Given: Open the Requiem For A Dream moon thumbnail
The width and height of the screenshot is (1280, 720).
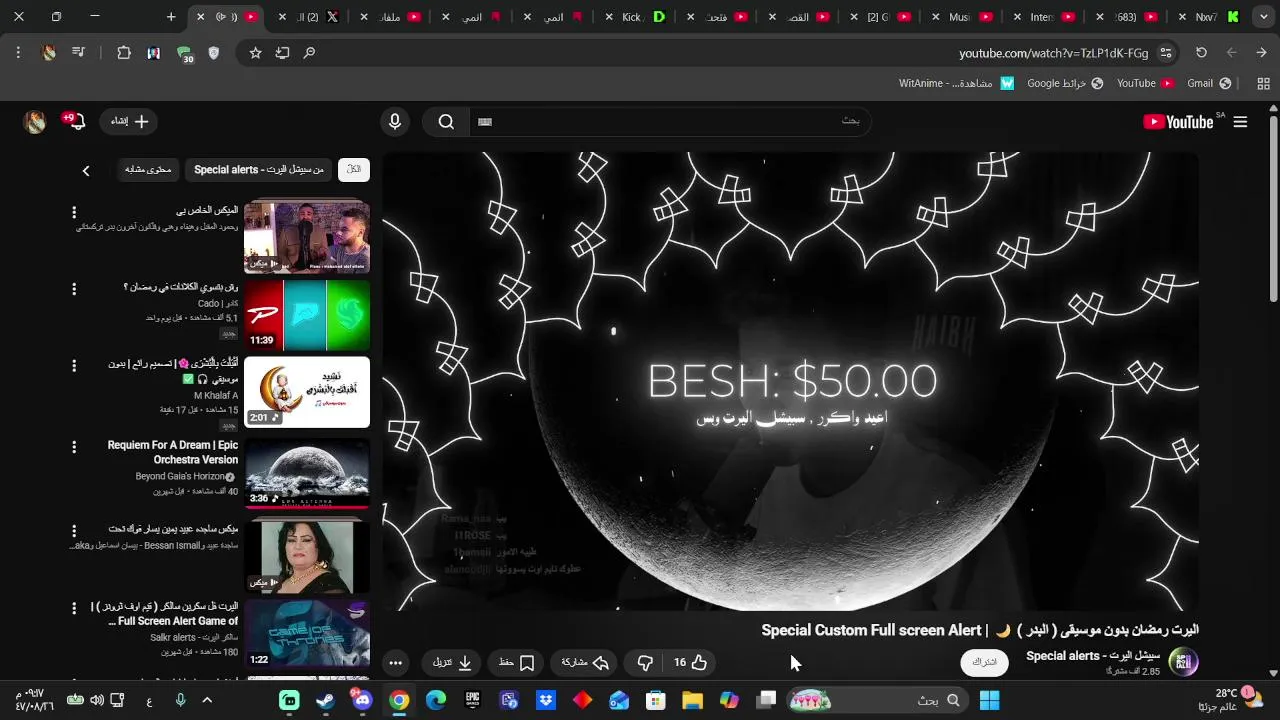Looking at the screenshot, I should tap(307, 474).
